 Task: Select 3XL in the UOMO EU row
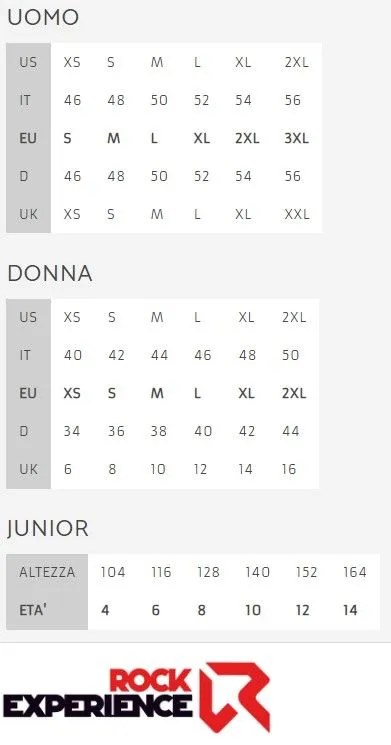[x=296, y=138]
